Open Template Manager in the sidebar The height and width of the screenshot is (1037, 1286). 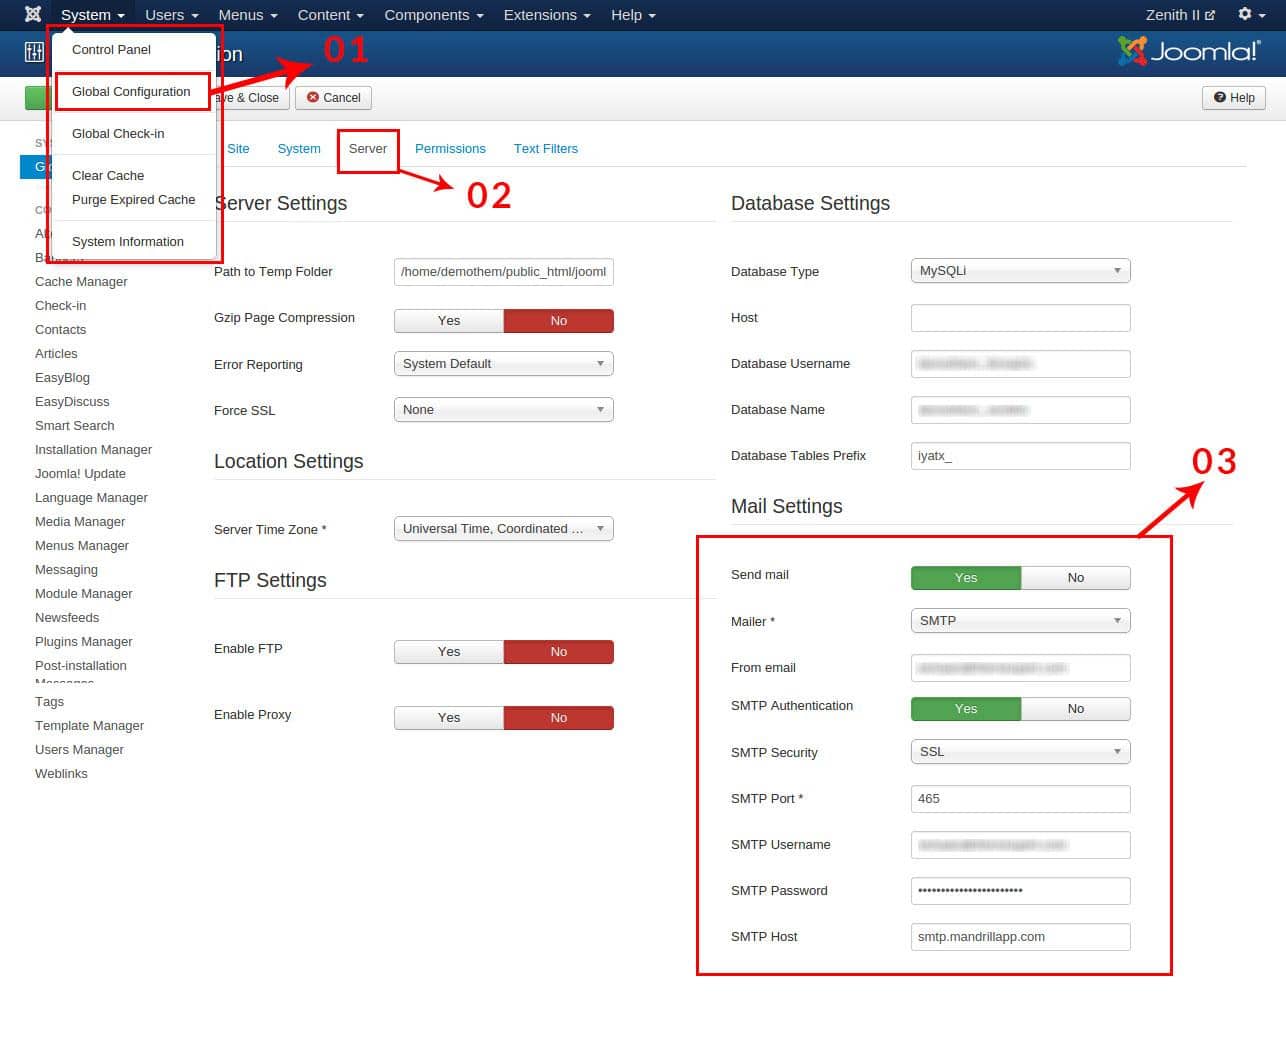click(89, 725)
